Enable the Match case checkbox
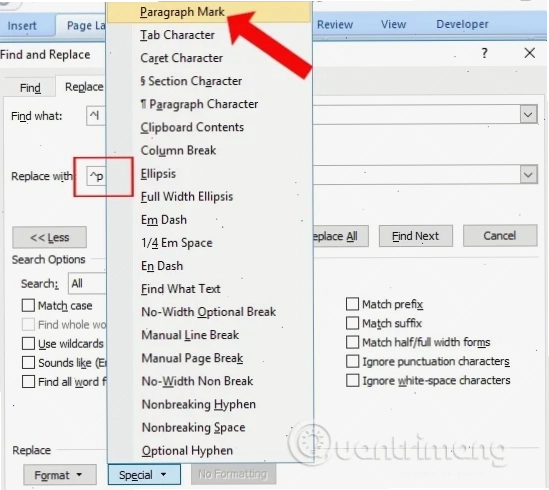Screen dimensions: 549x490 coord(28,305)
